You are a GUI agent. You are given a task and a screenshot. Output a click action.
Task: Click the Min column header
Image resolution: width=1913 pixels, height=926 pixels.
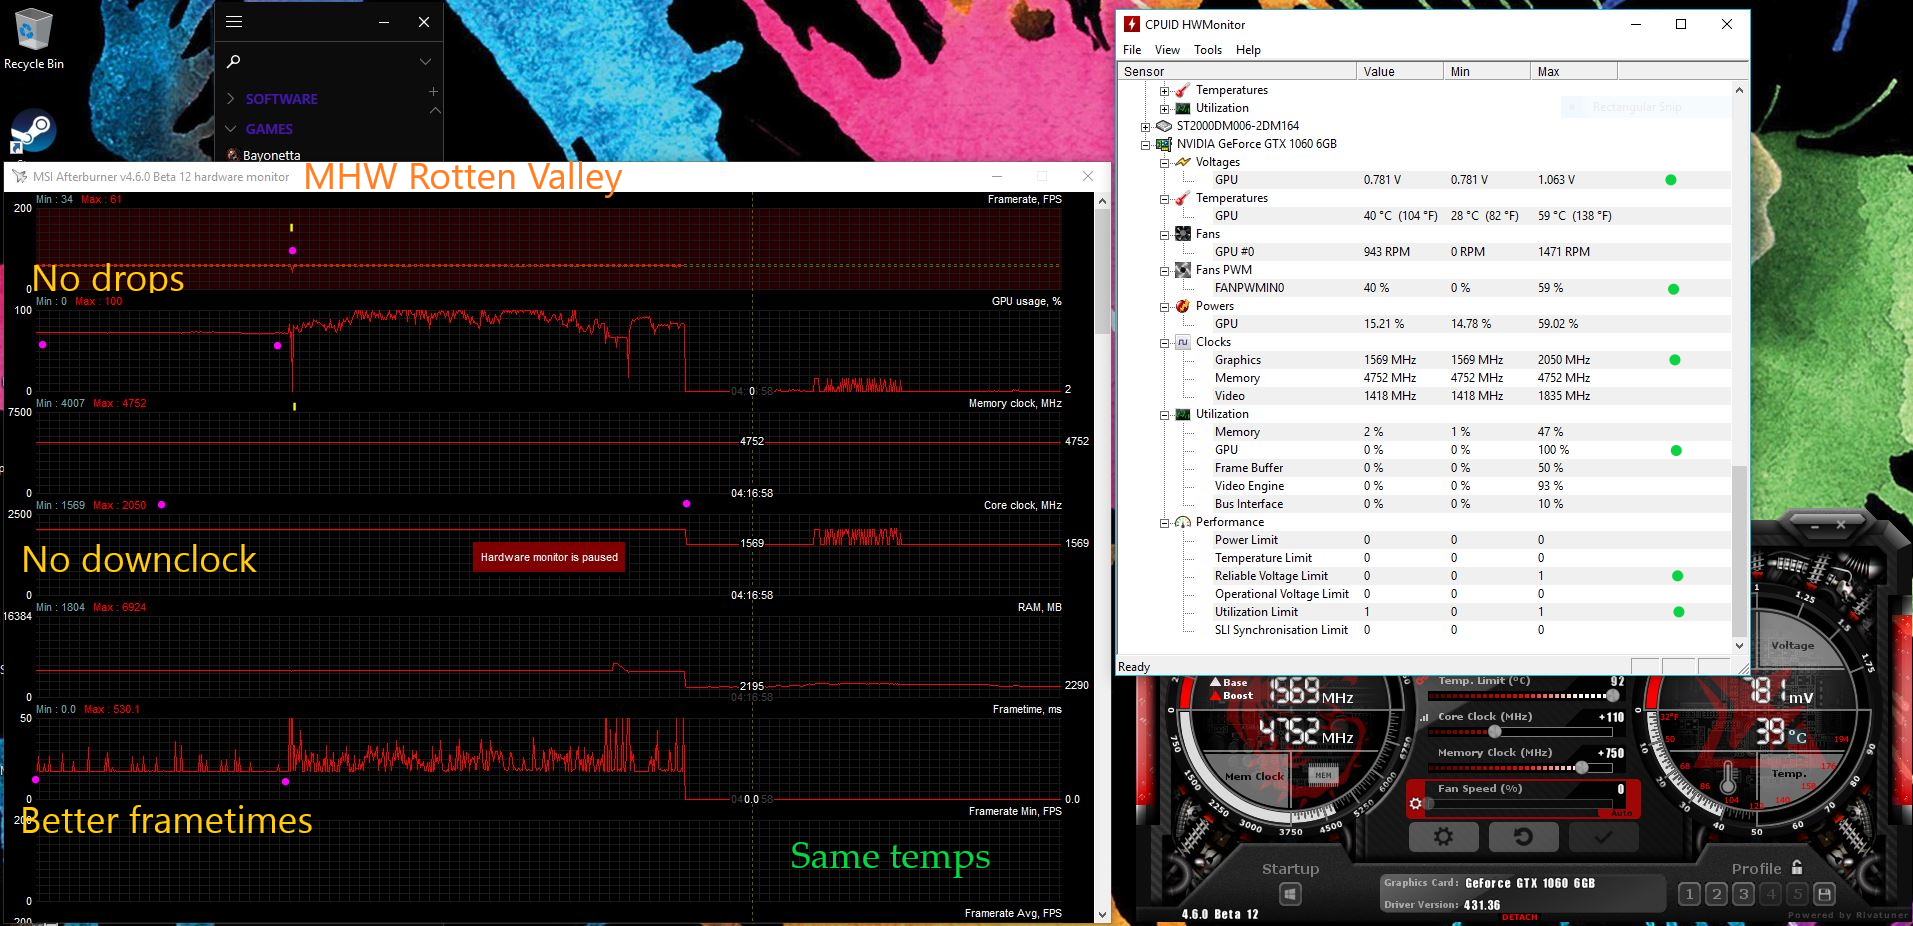click(x=1486, y=71)
